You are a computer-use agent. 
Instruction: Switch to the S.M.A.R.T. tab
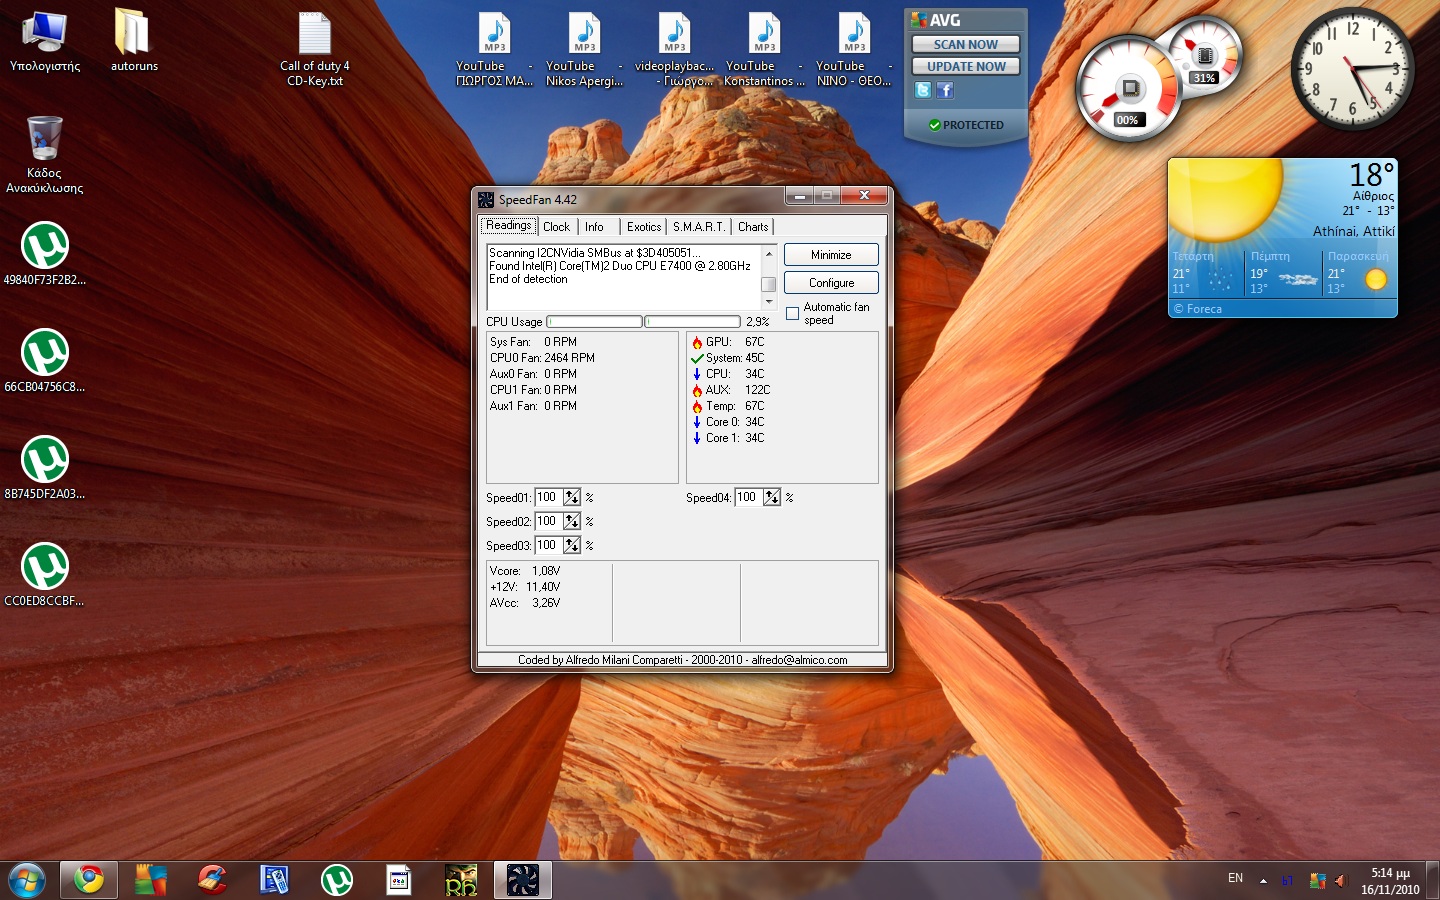699,227
